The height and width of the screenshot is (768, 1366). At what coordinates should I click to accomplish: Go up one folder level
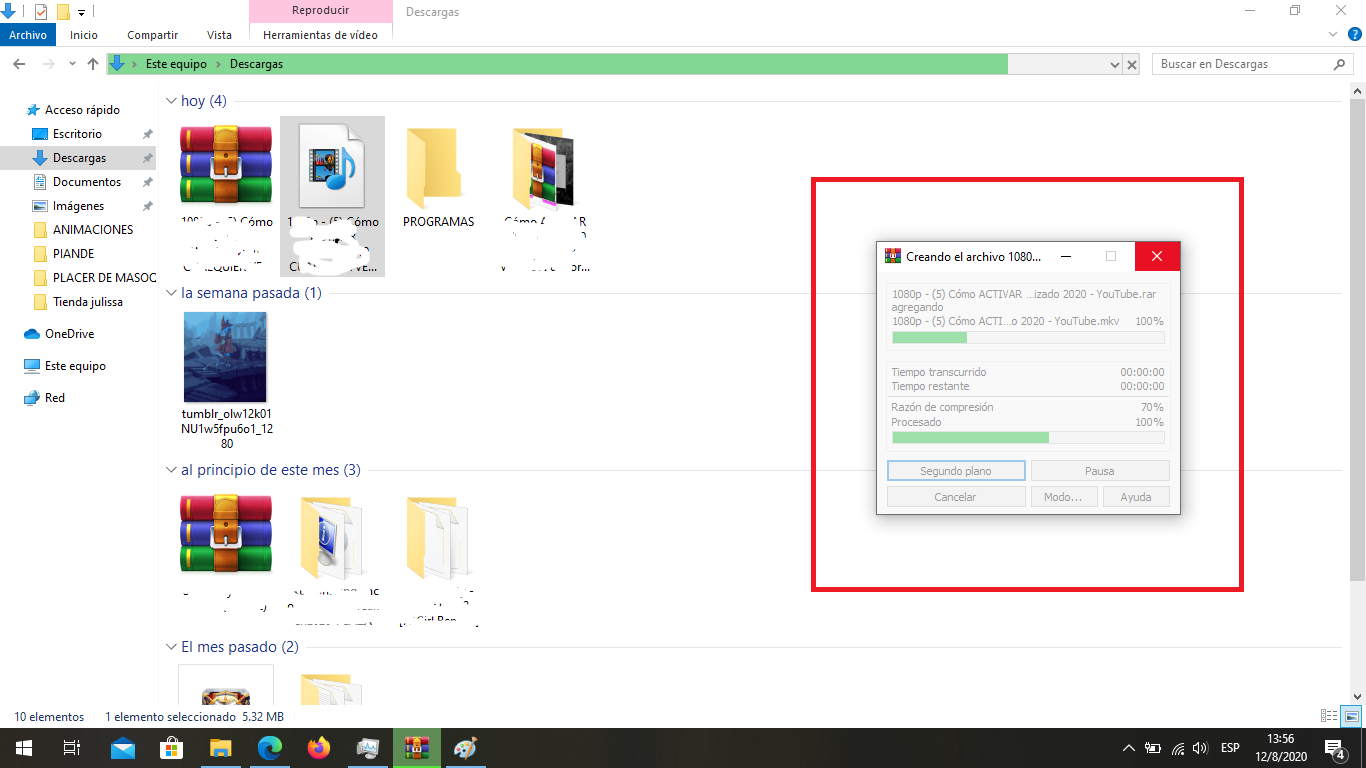click(93, 64)
